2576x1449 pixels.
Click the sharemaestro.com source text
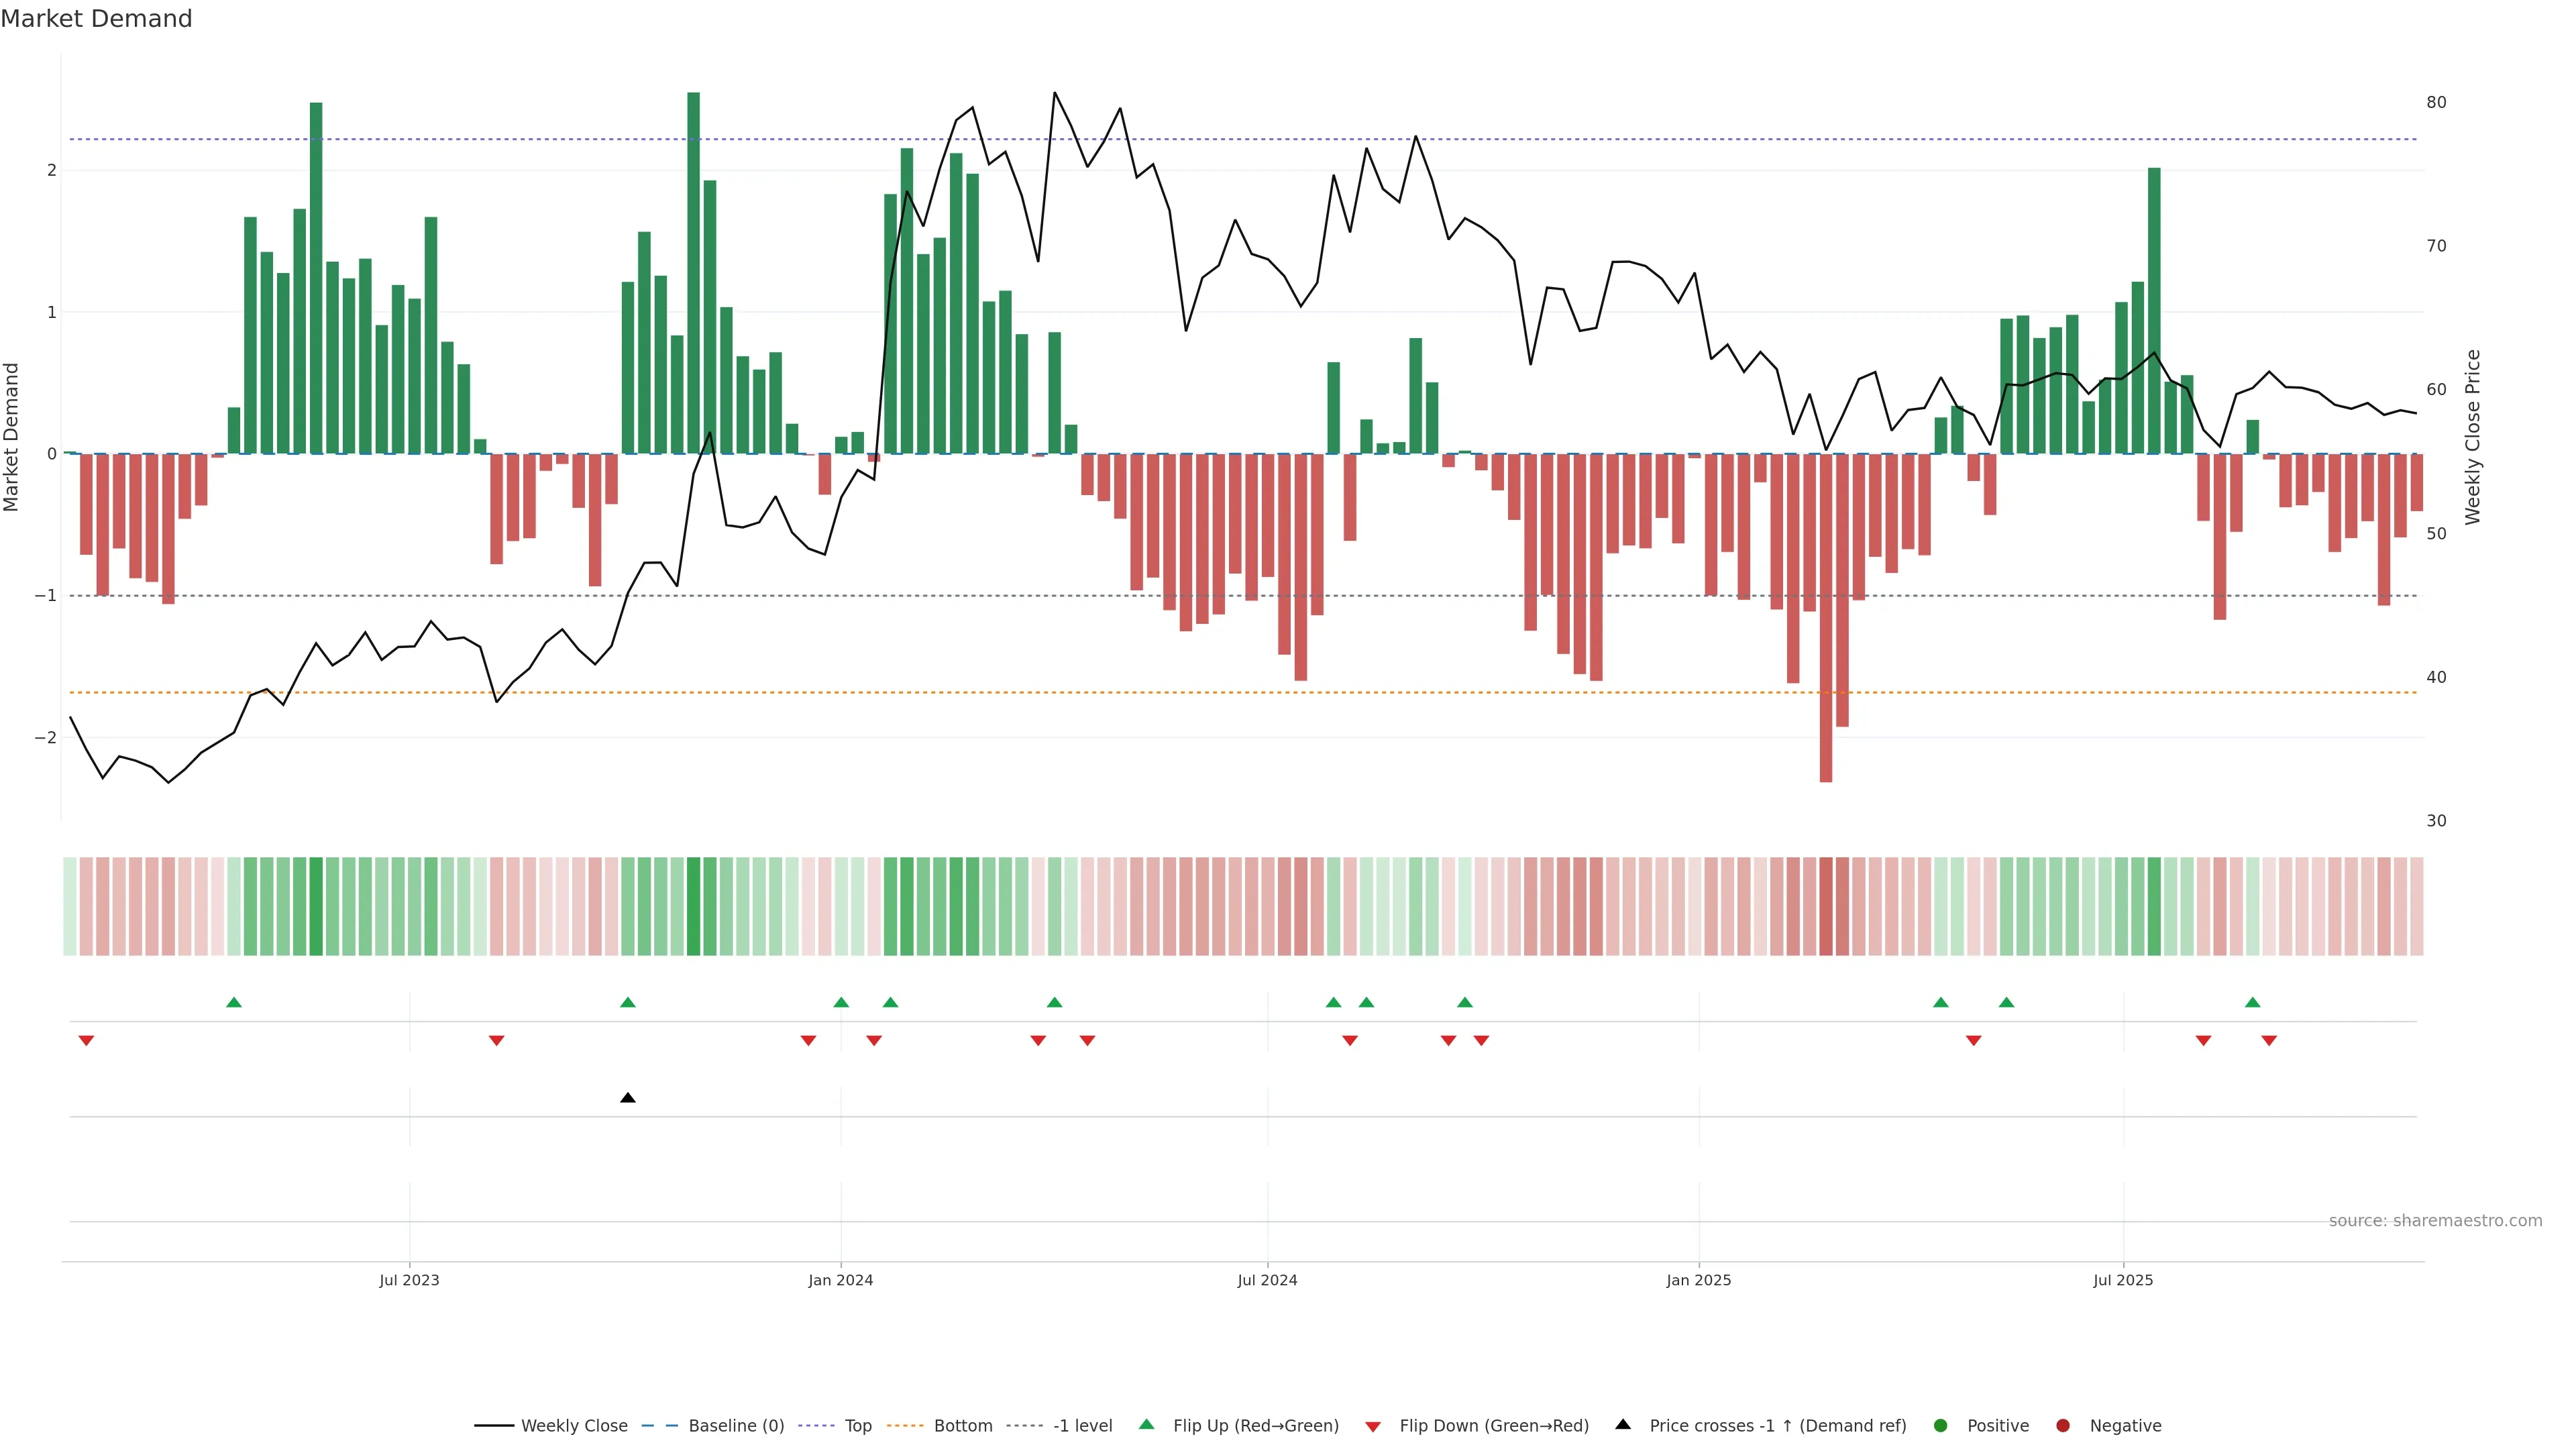point(2435,1221)
